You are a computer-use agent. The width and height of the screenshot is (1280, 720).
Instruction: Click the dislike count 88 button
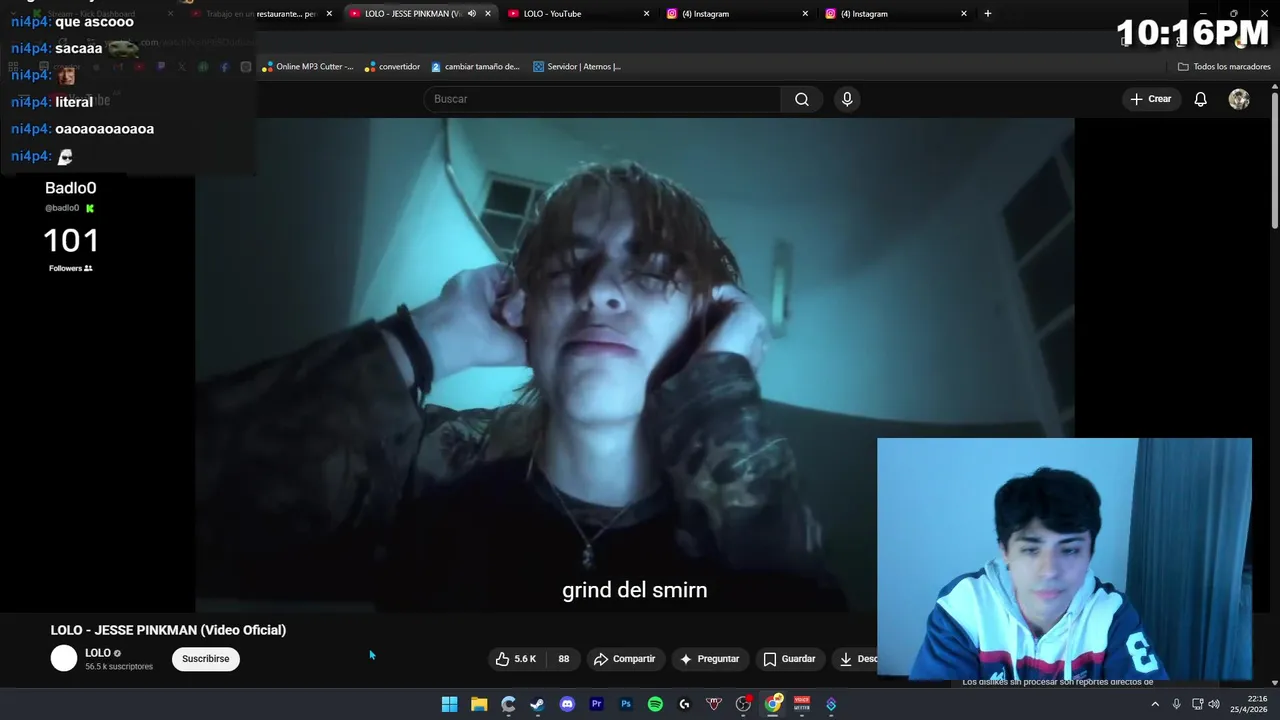pyautogui.click(x=564, y=659)
